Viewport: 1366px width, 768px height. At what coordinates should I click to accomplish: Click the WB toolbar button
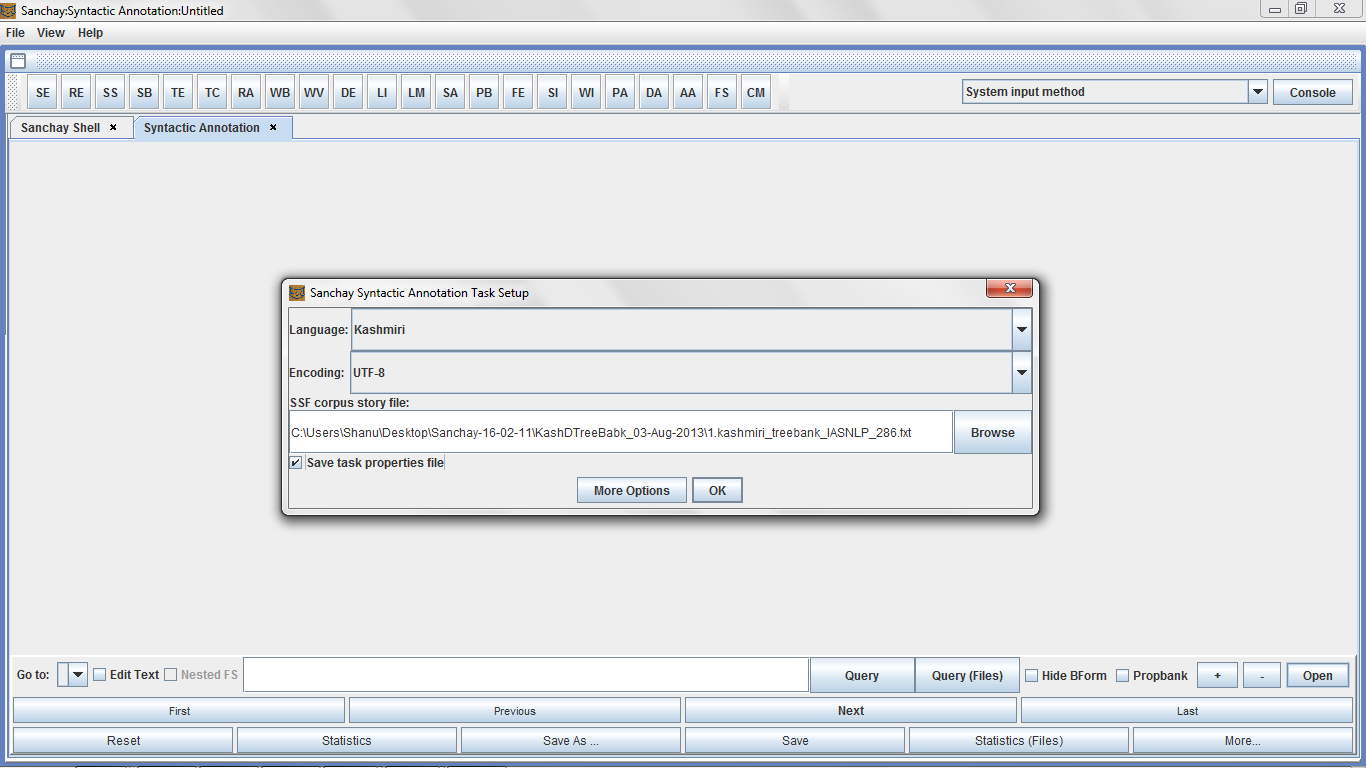point(281,93)
